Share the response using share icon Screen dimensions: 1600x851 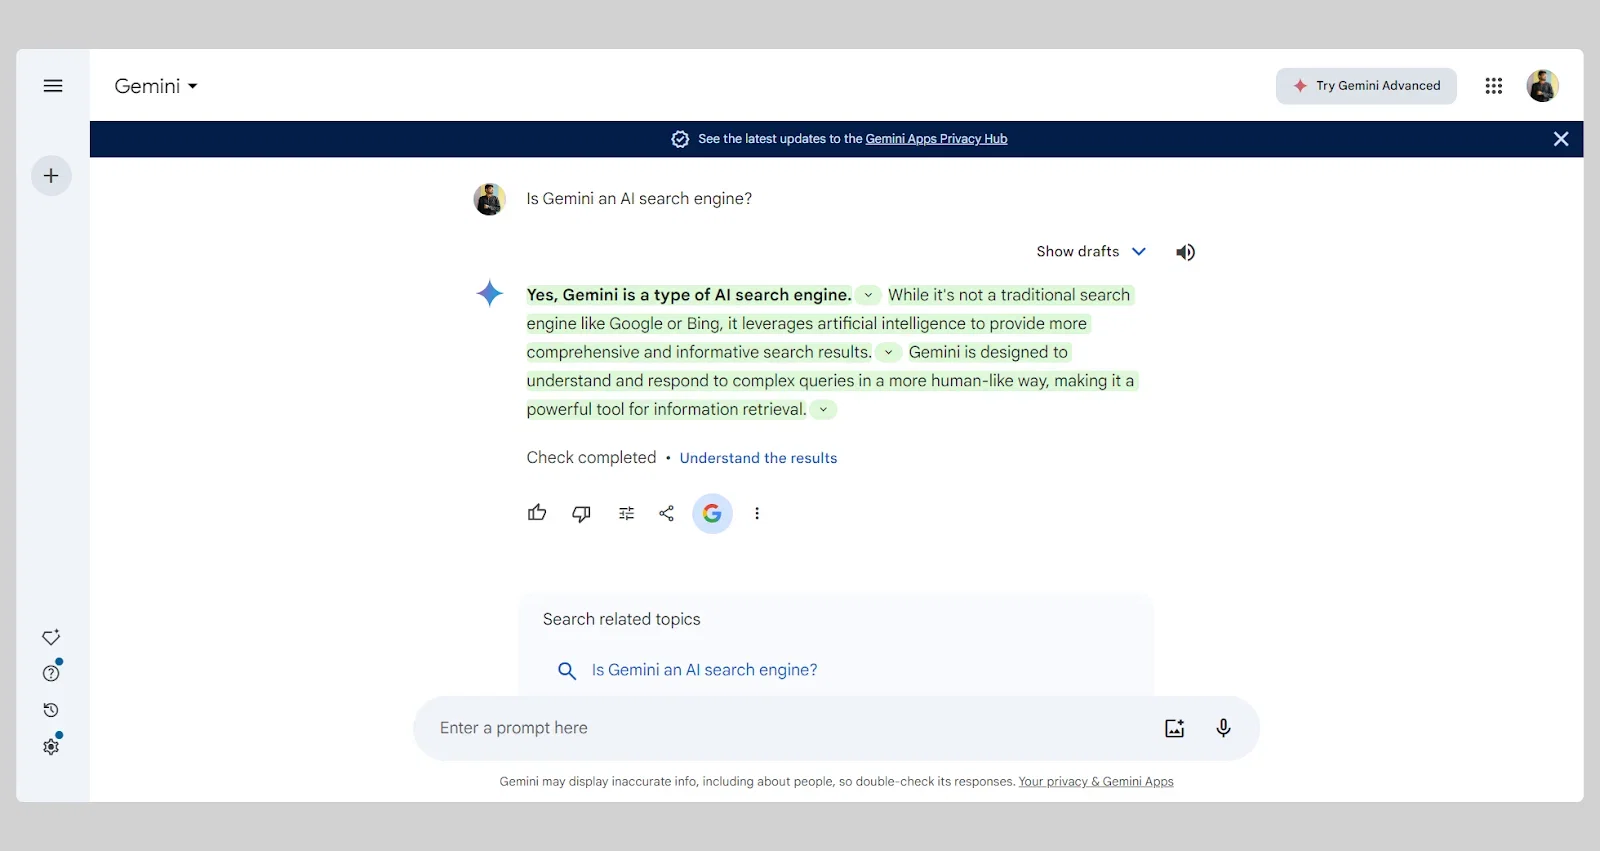point(667,513)
